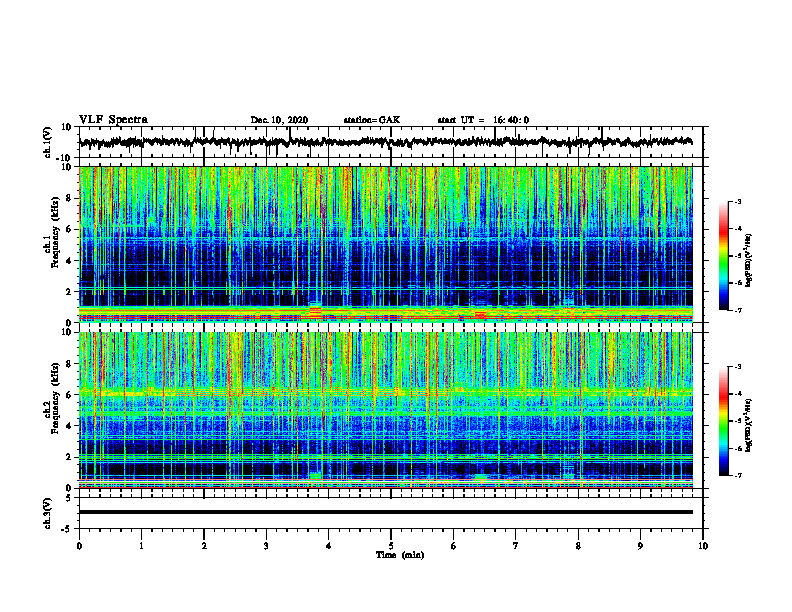792x612 pixels.
Task: Click time axis tick label "7"
Action: [x=516, y=546]
